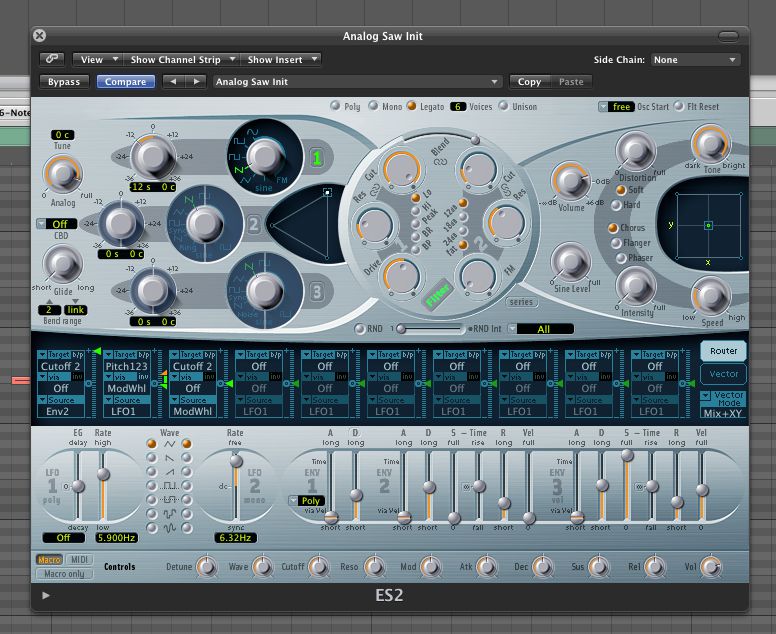
Task: Select Mono voice mode
Action: (373, 105)
